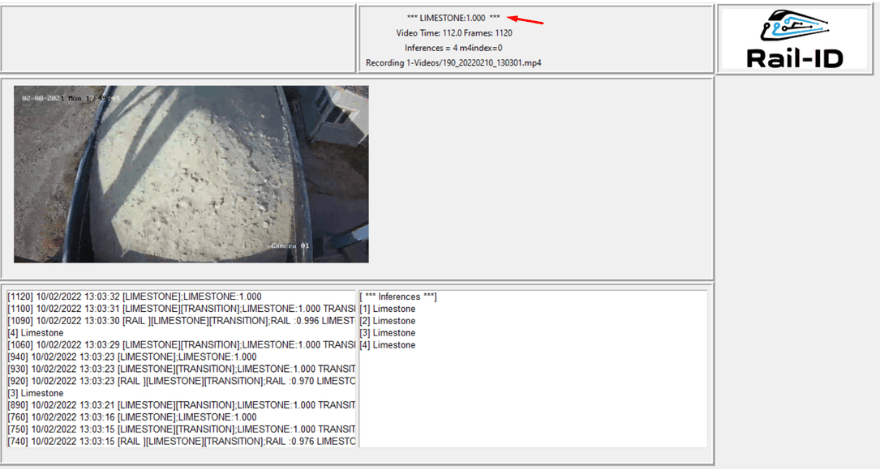The width and height of the screenshot is (880, 469).
Task: Select the [1100] log entry at 13:03:31
Action: 180,309
